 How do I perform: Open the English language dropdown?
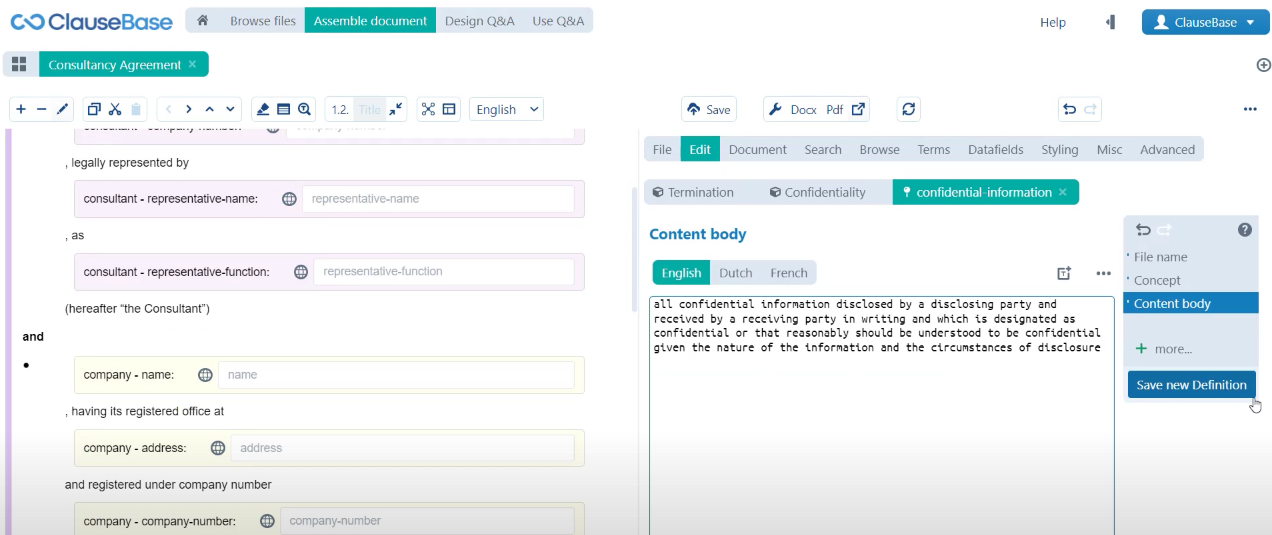coord(507,109)
